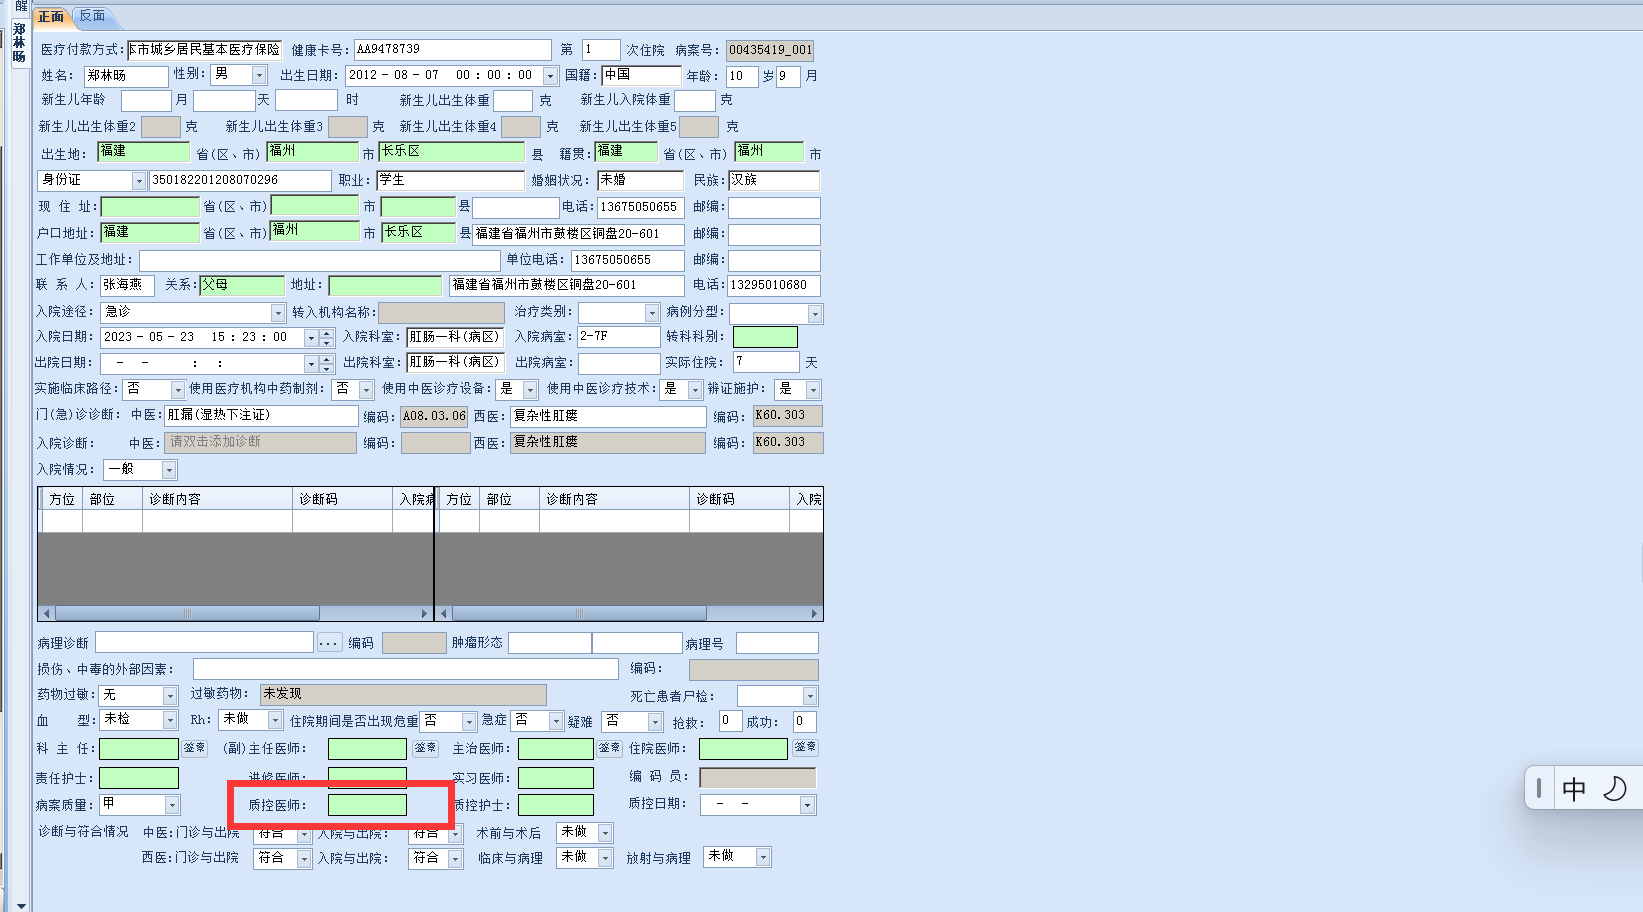Click the 职业 field showing 学生
Viewport: 1643px width, 912px height.
point(450,181)
